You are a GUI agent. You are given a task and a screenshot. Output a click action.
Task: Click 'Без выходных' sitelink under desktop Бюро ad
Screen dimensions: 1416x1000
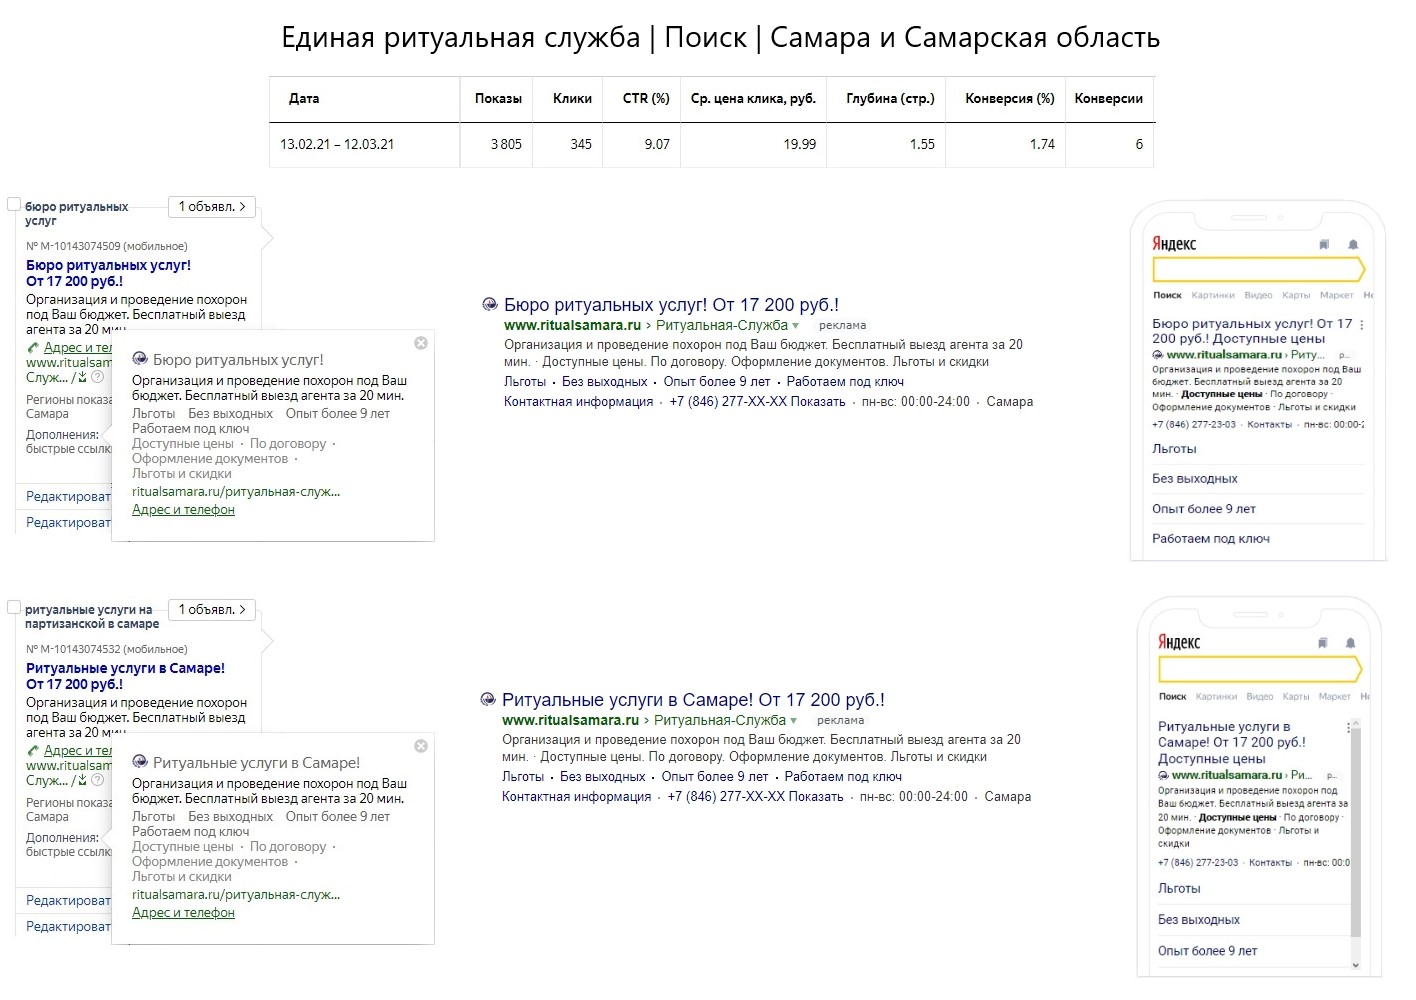pos(605,381)
